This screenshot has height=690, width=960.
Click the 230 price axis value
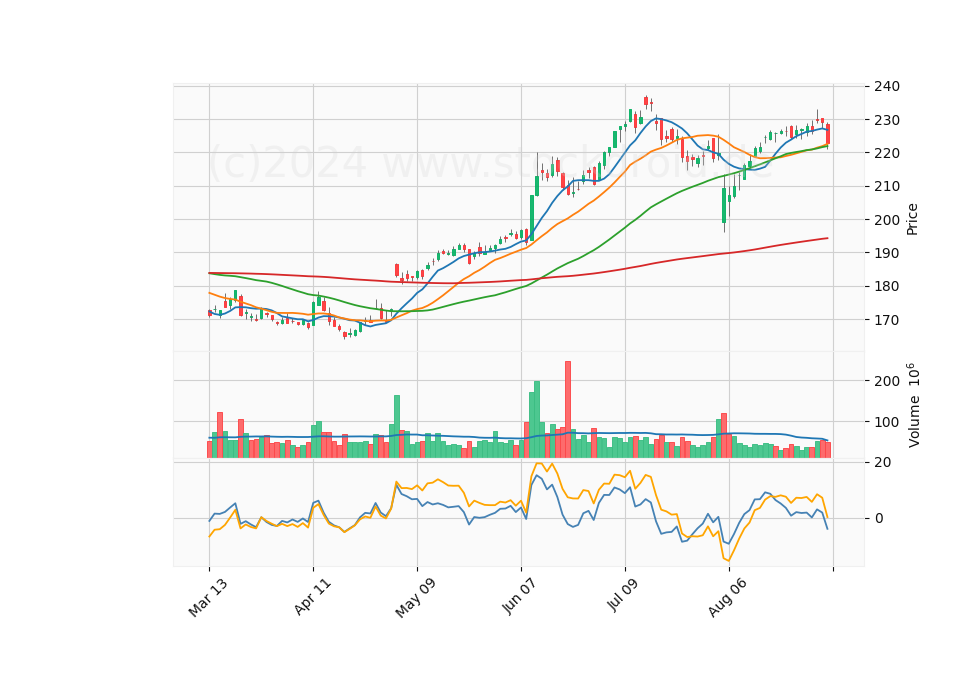(887, 120)
